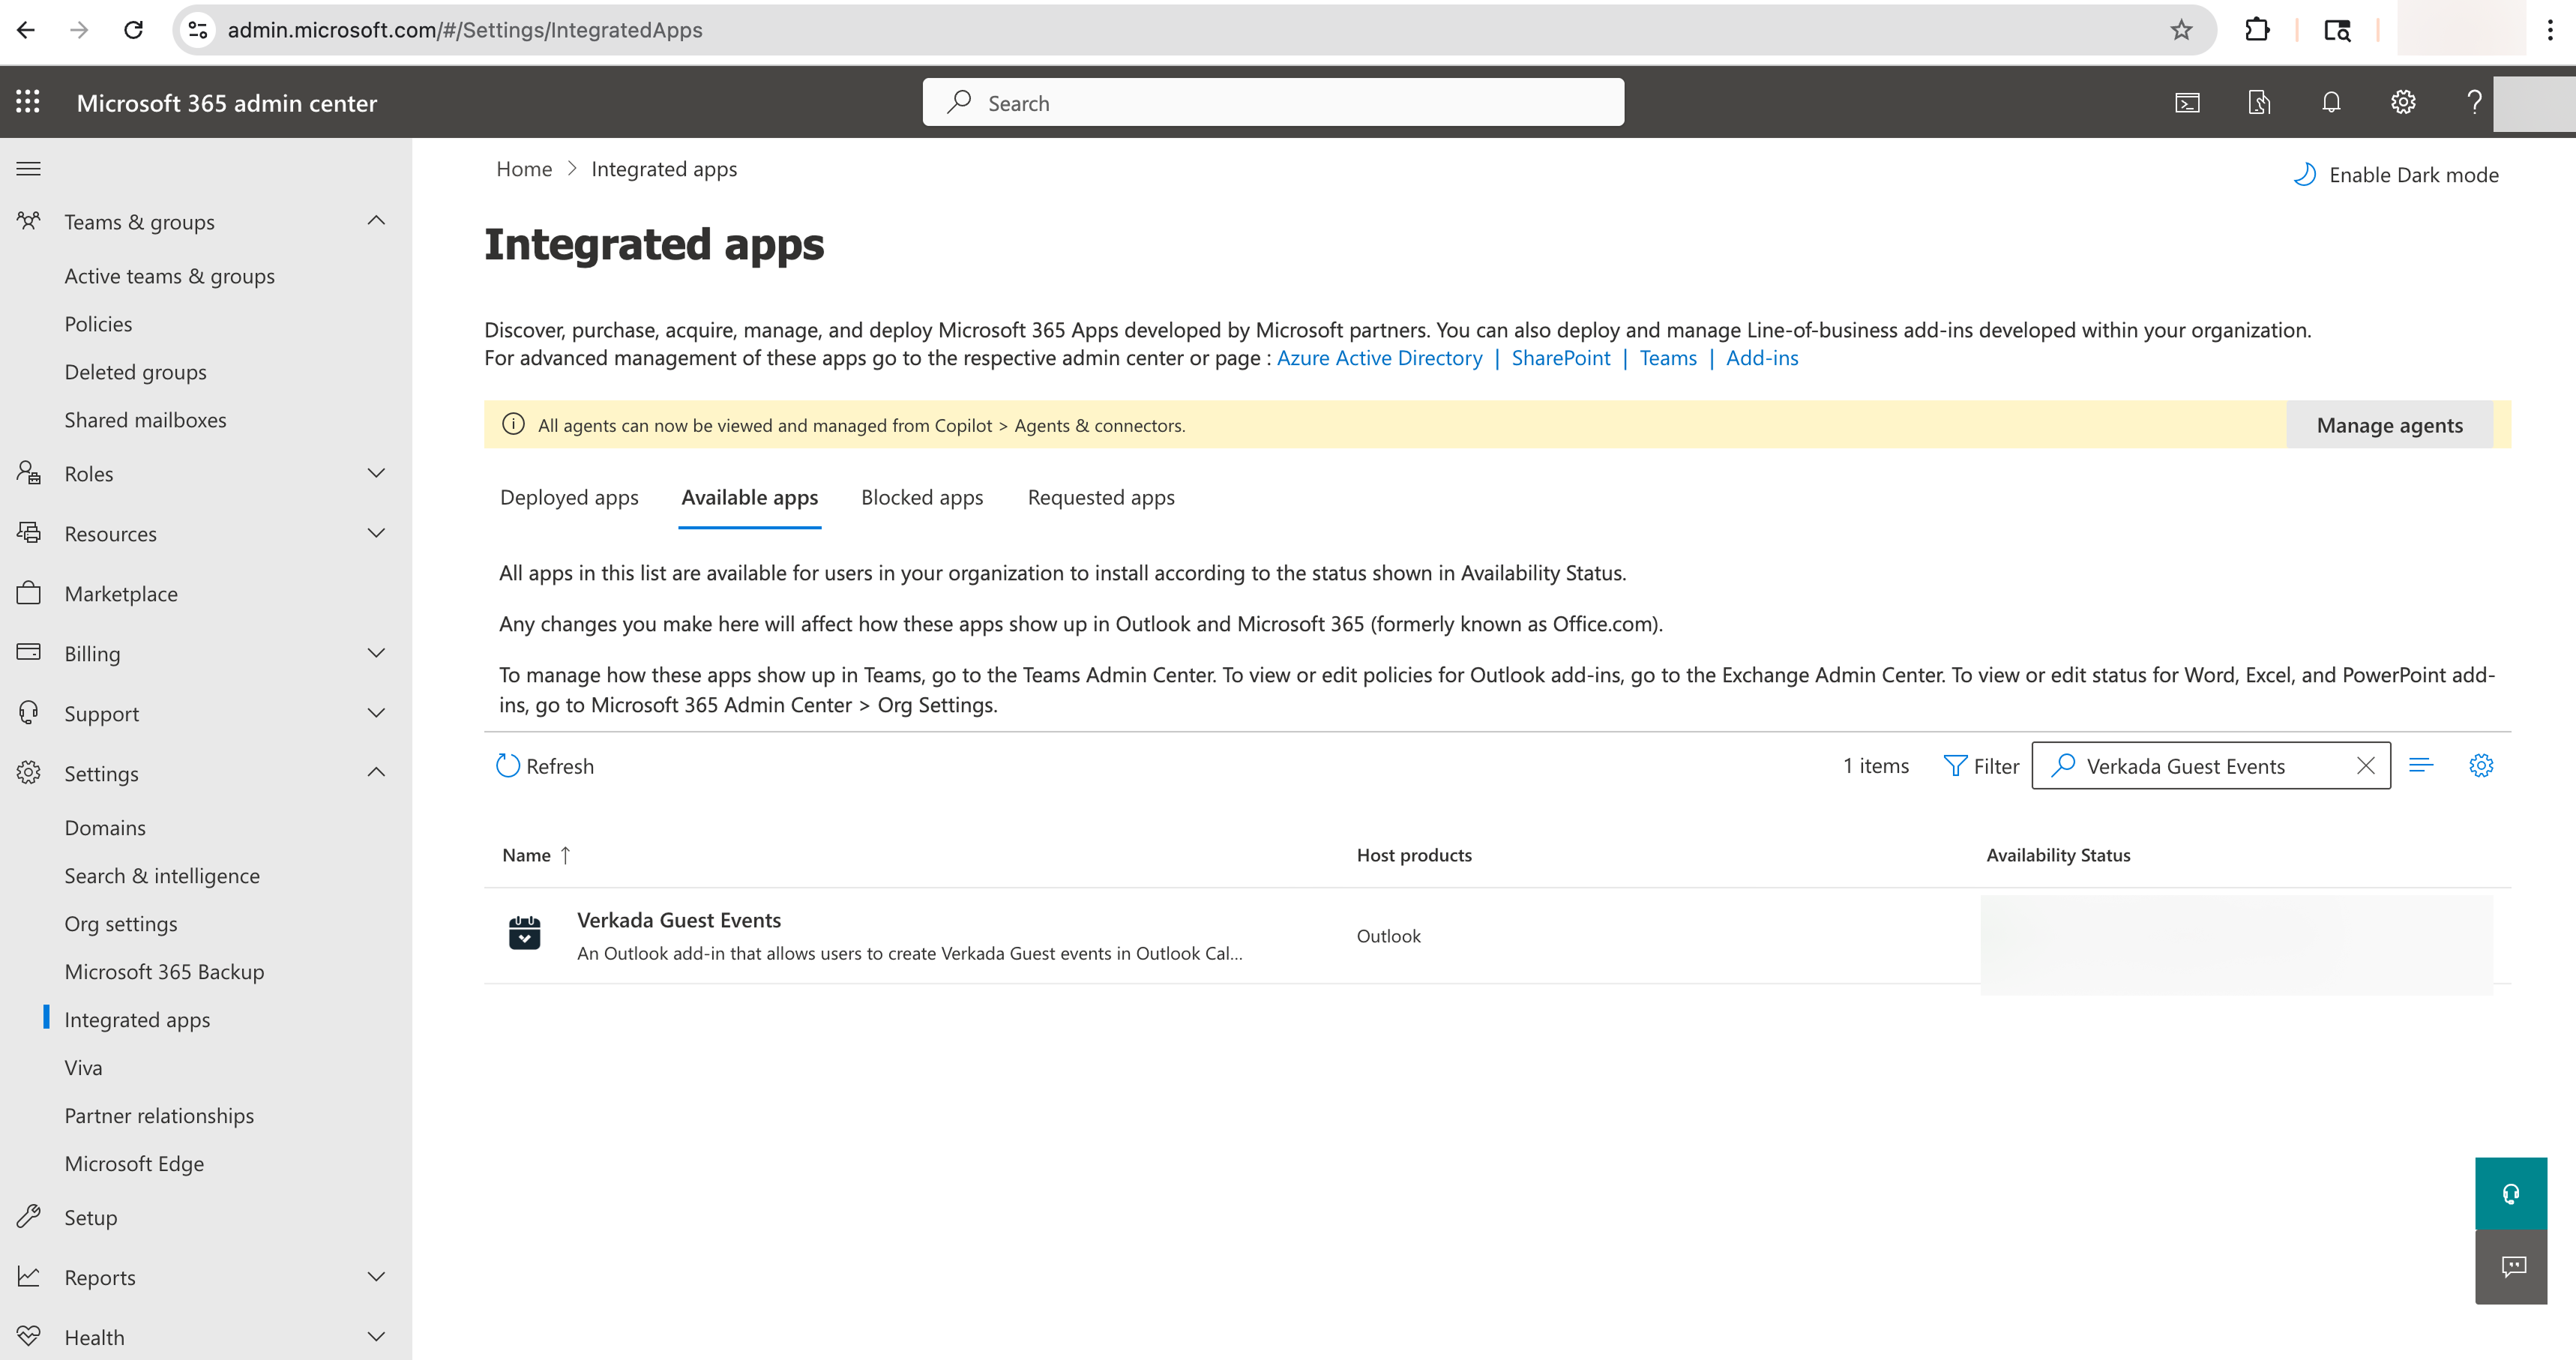Clear the Verkada Guest Events search text

(2365, 766)
